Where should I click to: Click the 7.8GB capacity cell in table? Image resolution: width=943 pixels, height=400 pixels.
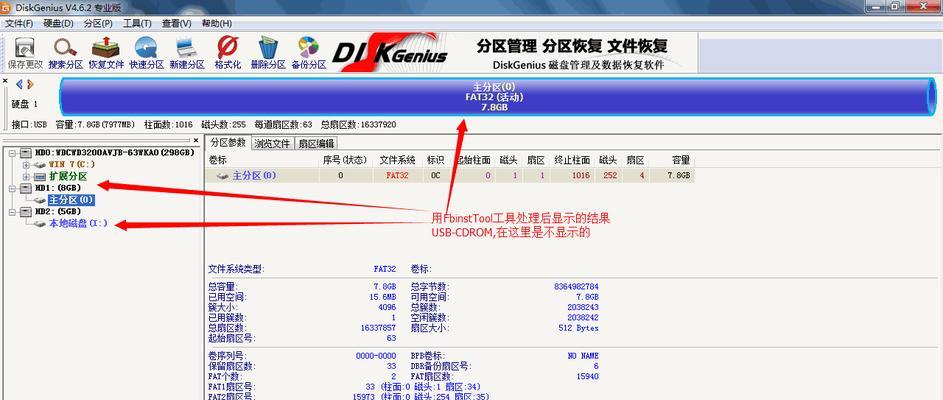coord(678,176)
